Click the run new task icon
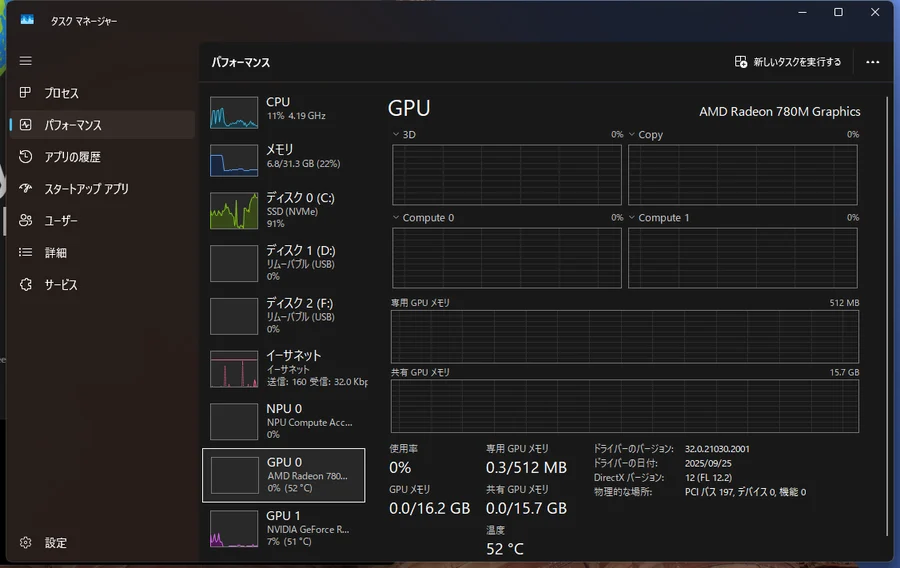The height and width of the screenshot is (568, 900). point(740,62)
